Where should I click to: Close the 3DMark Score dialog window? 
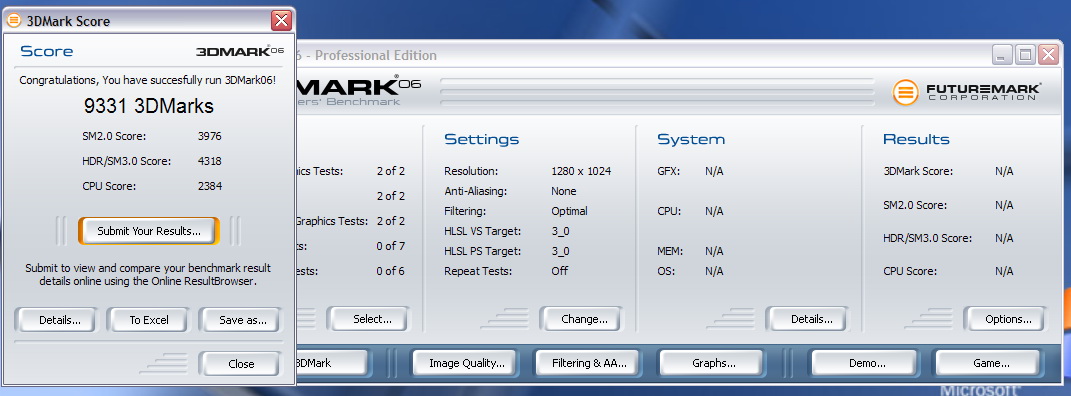click(281, 20)
